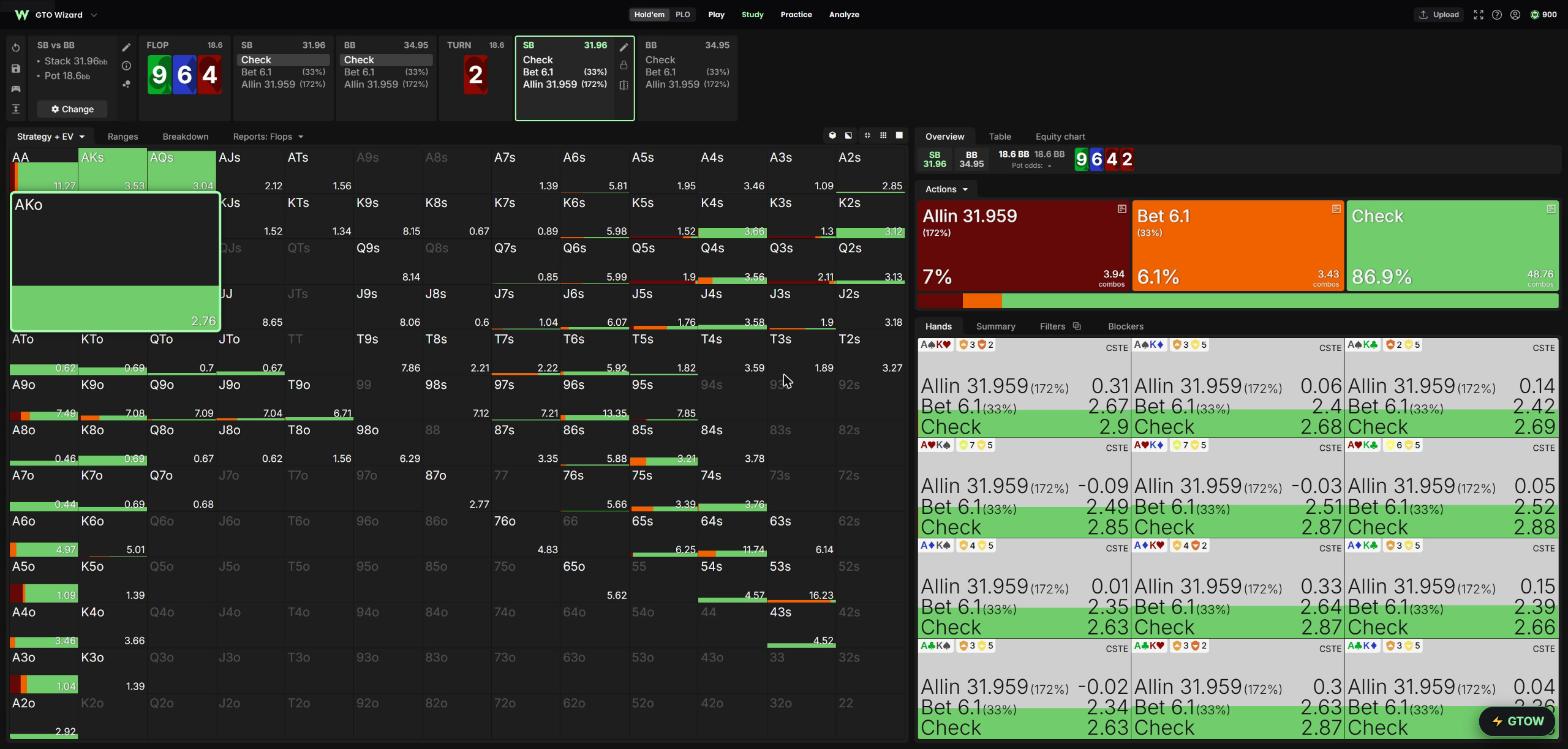Click the copy icon next to Filters

point(1077,326)
